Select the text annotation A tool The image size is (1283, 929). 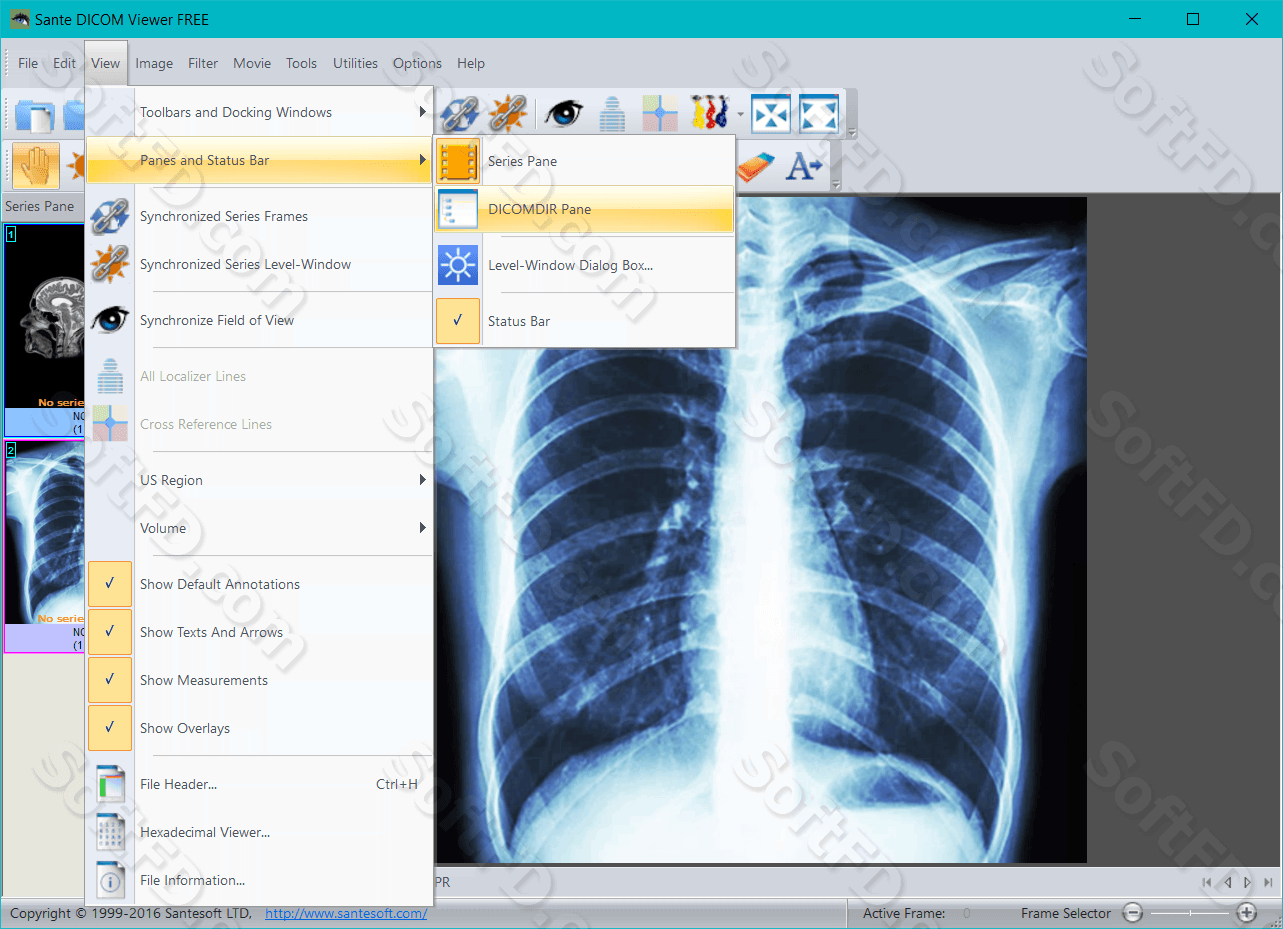pos(803,166)
